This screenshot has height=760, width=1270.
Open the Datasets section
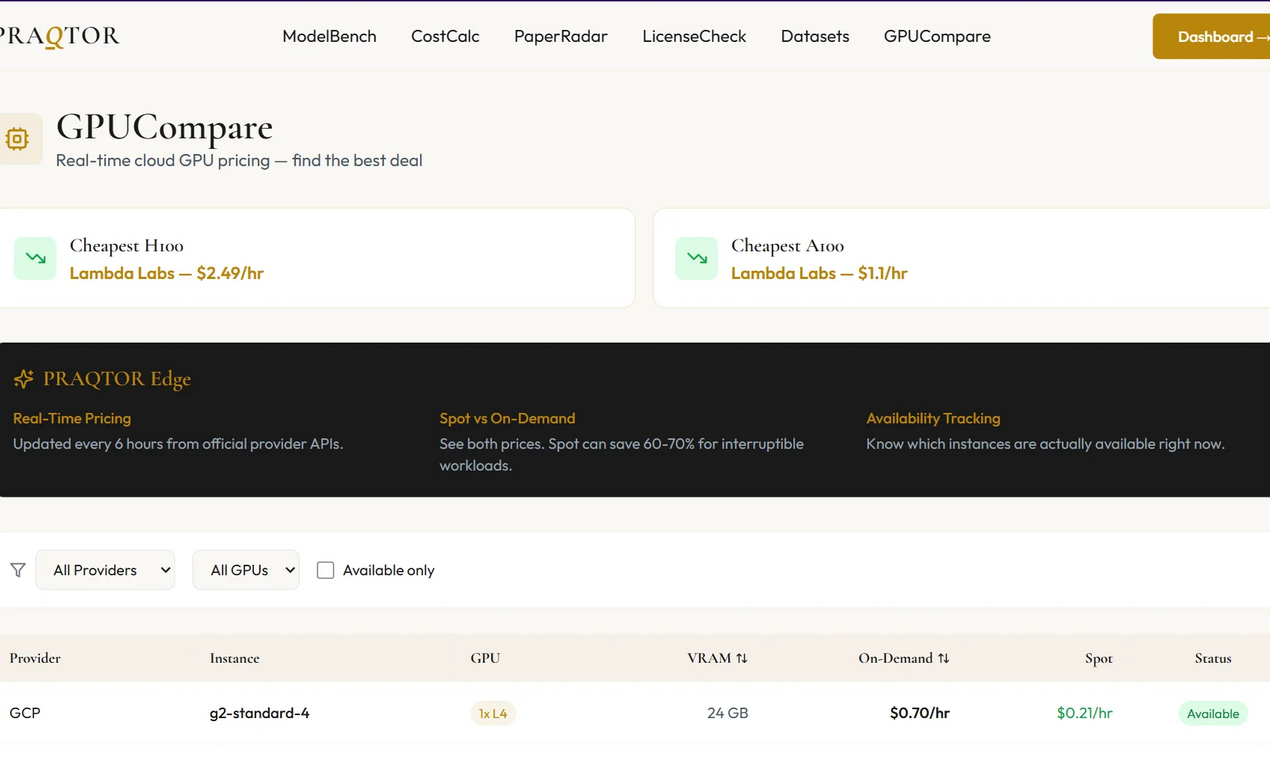[x=815, y=36]
